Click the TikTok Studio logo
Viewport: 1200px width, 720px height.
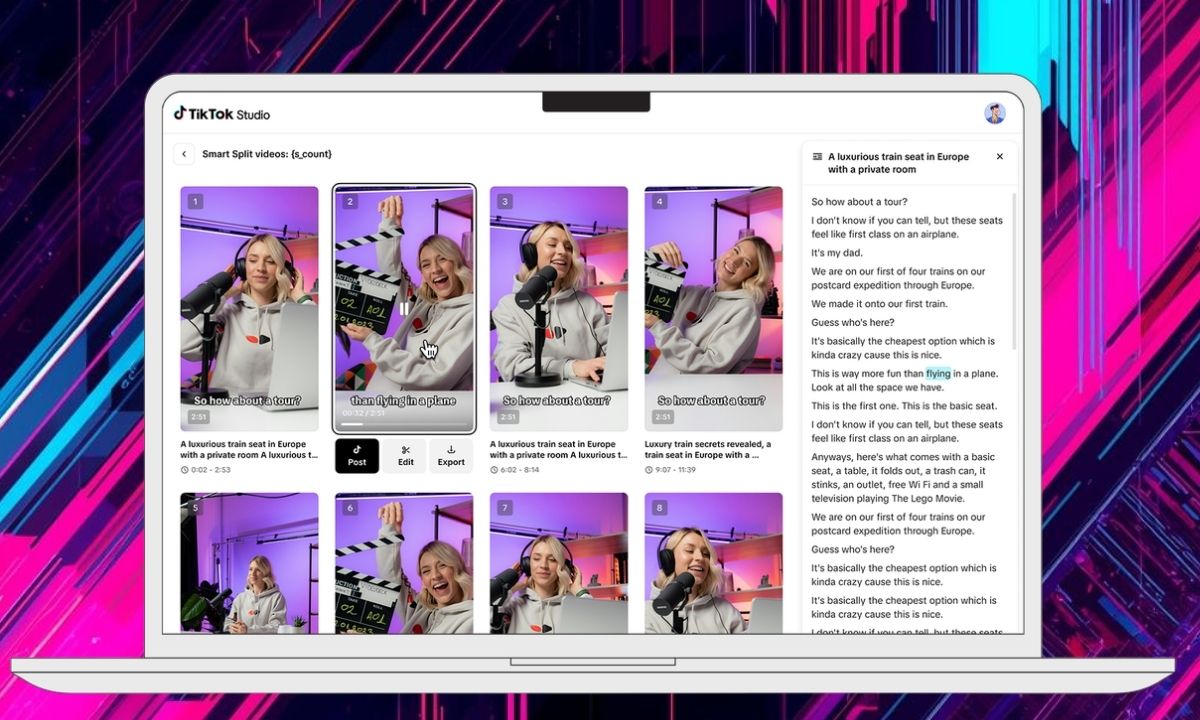(x=221, y=114)
